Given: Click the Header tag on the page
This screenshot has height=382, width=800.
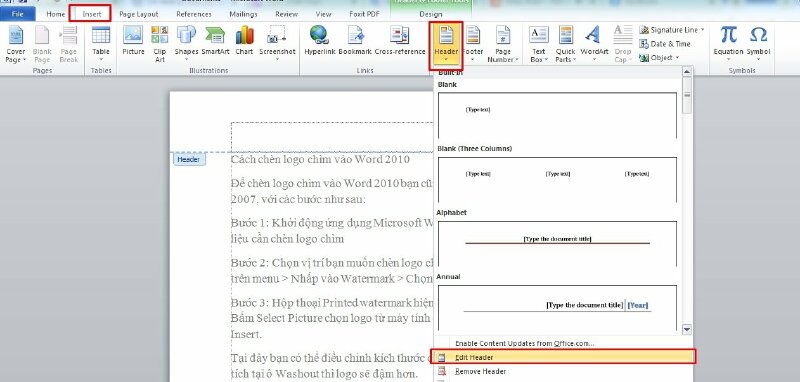Looking at the screenshot, I should pos(189,160).
